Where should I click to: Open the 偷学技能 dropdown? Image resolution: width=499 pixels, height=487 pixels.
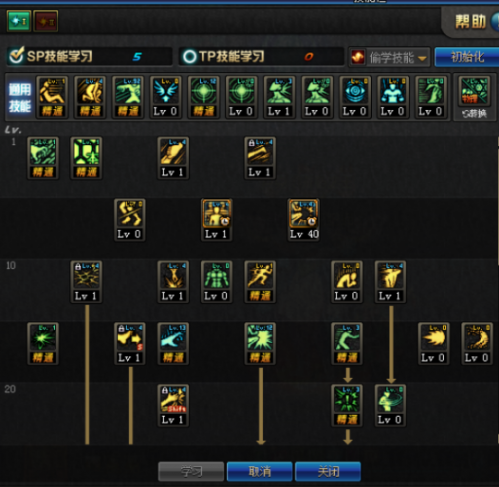(x=389, y=58)
